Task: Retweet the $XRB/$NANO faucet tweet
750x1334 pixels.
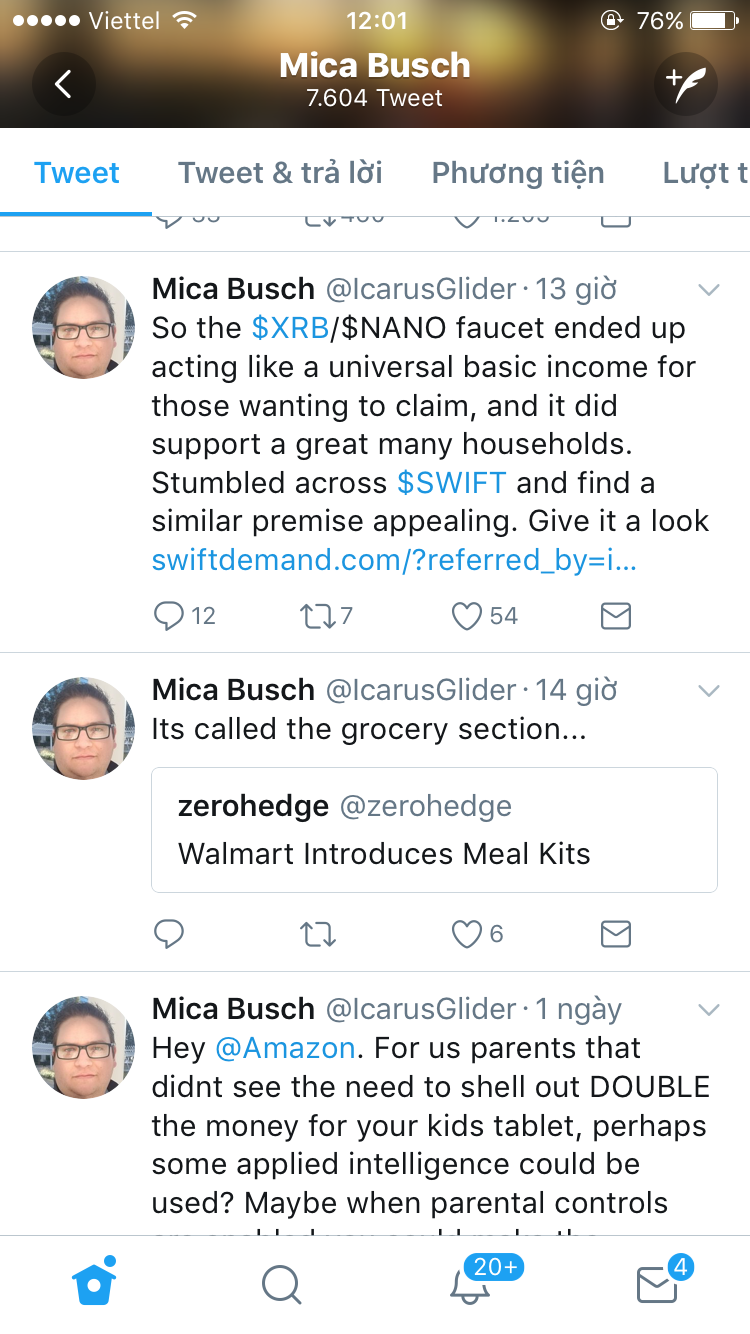Action: [318, 616]
